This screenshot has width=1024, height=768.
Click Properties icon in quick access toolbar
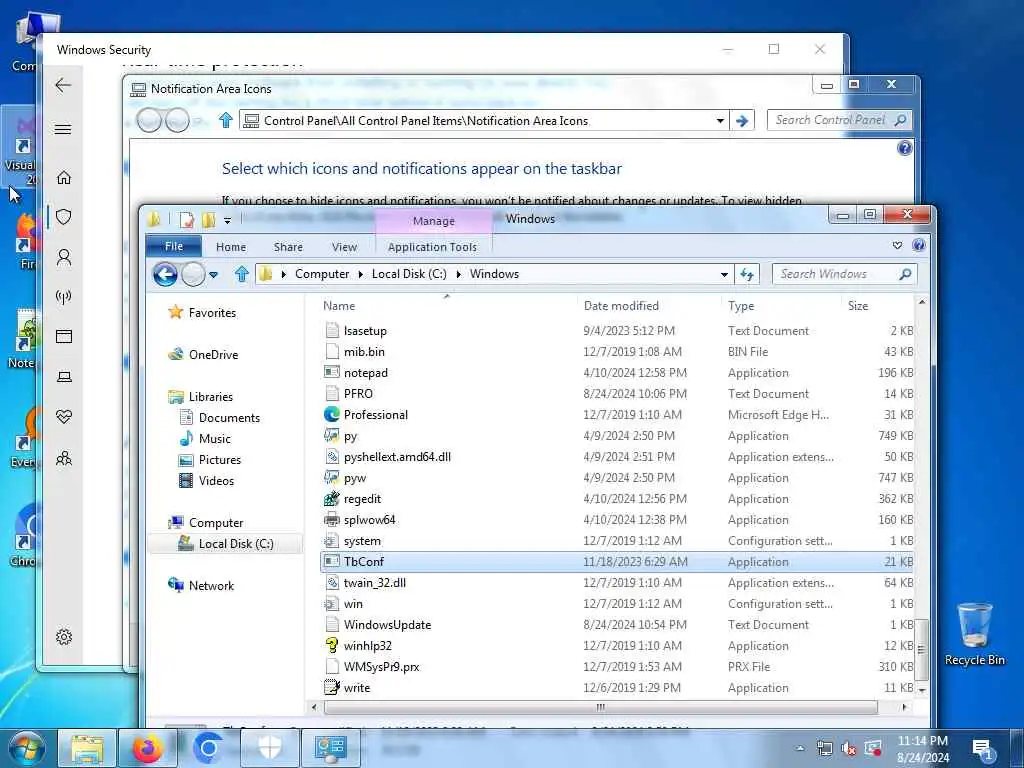pos(187,220)
